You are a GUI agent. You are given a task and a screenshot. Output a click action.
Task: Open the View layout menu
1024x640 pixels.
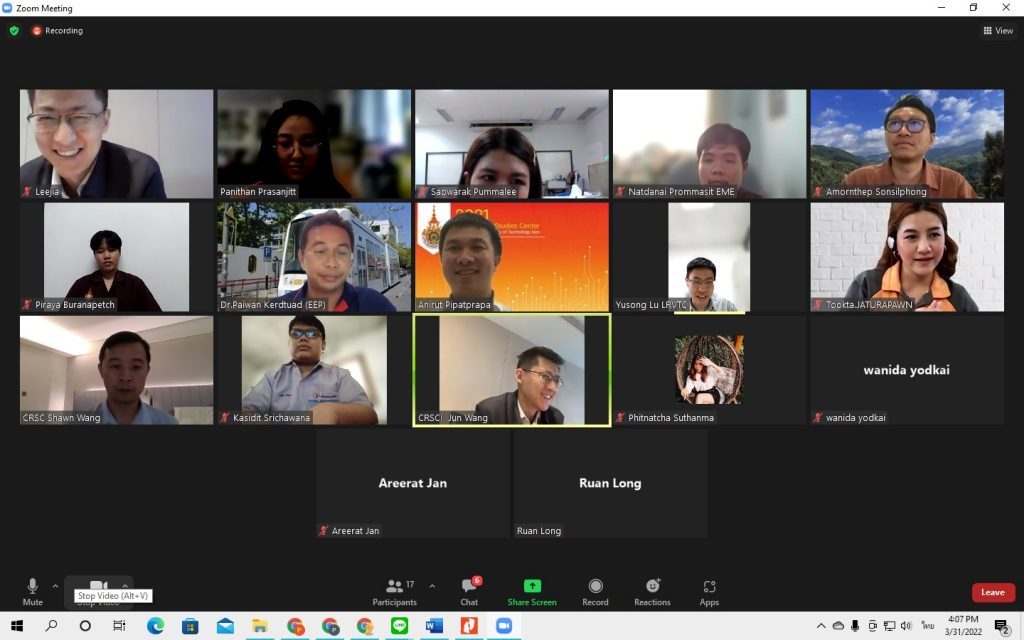(x=998, y=31)
